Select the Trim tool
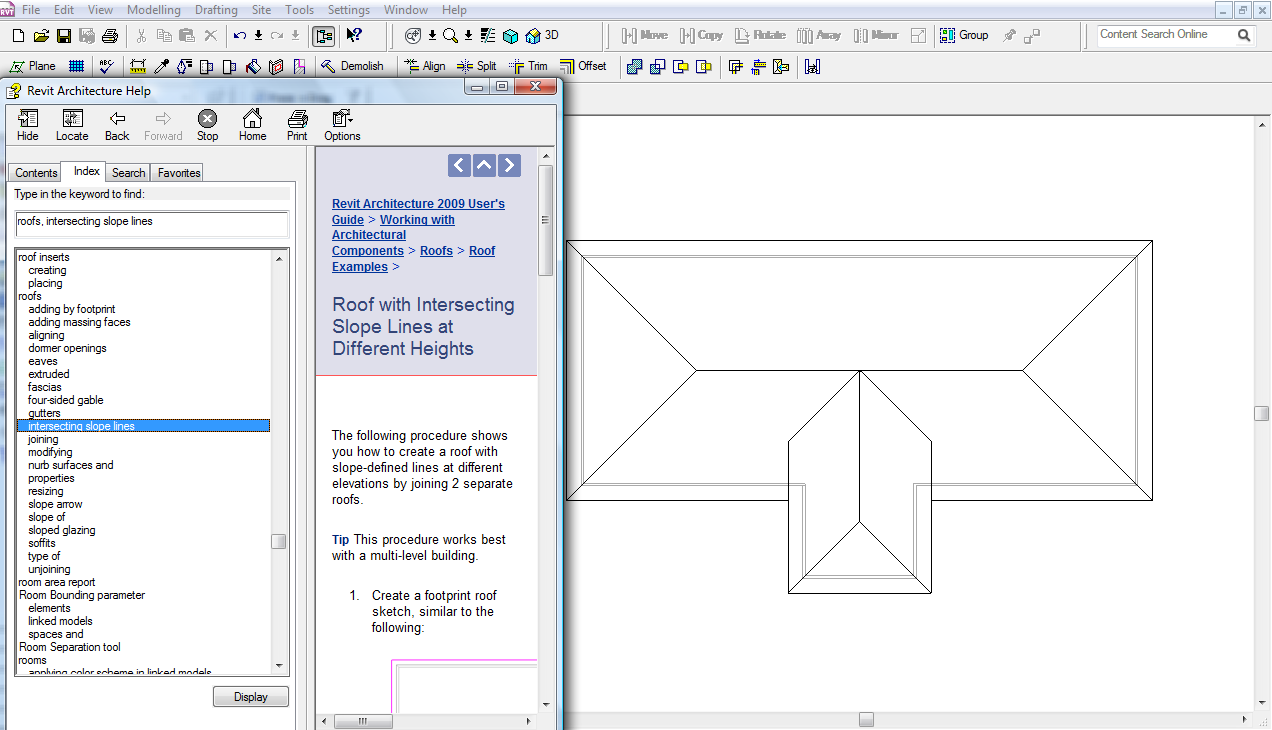The height and width of the screenshot is (730, 1272). tap(528, 66)
